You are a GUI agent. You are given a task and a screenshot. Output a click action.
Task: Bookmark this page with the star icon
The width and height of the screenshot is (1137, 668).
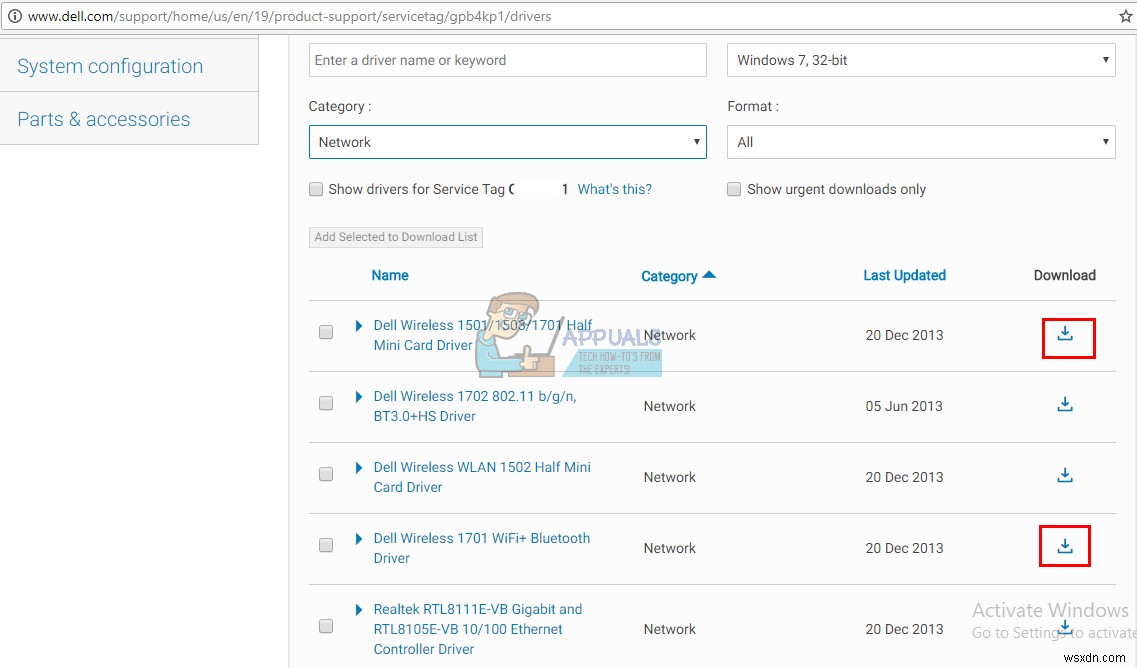(x=1125, y=16)
